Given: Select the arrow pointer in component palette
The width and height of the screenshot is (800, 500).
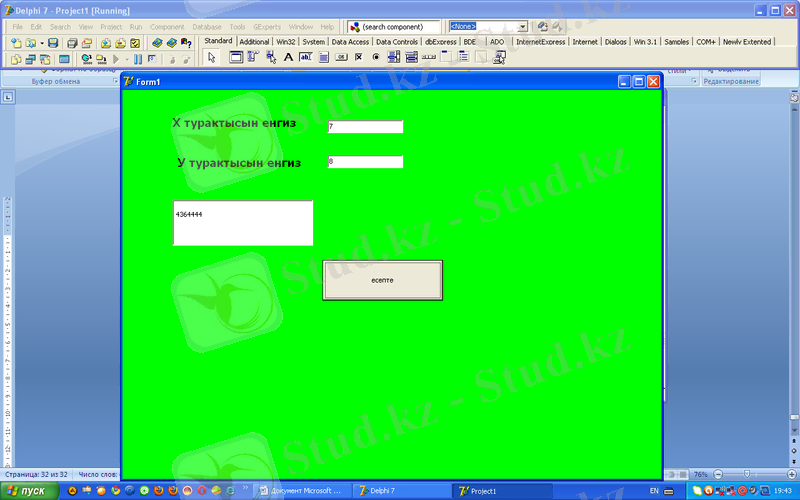Looking at the screenshot, I should (212, 58).
